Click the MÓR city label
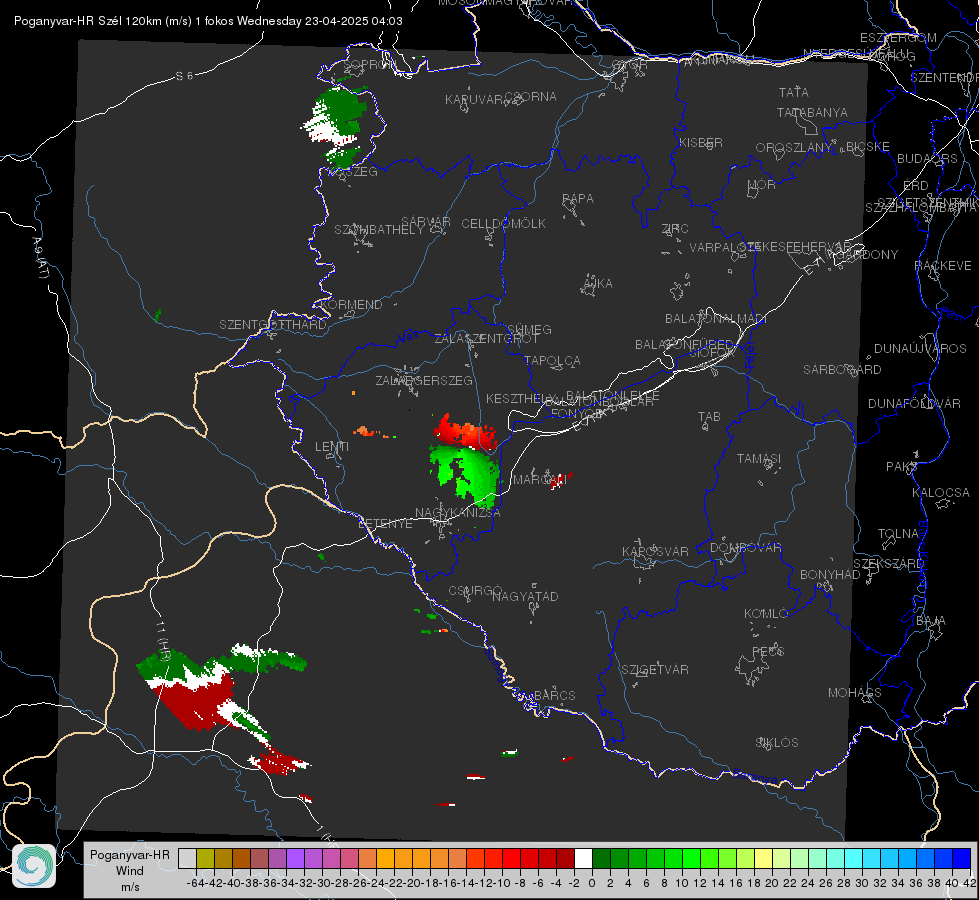979x900 pixels. click(762, 185)
